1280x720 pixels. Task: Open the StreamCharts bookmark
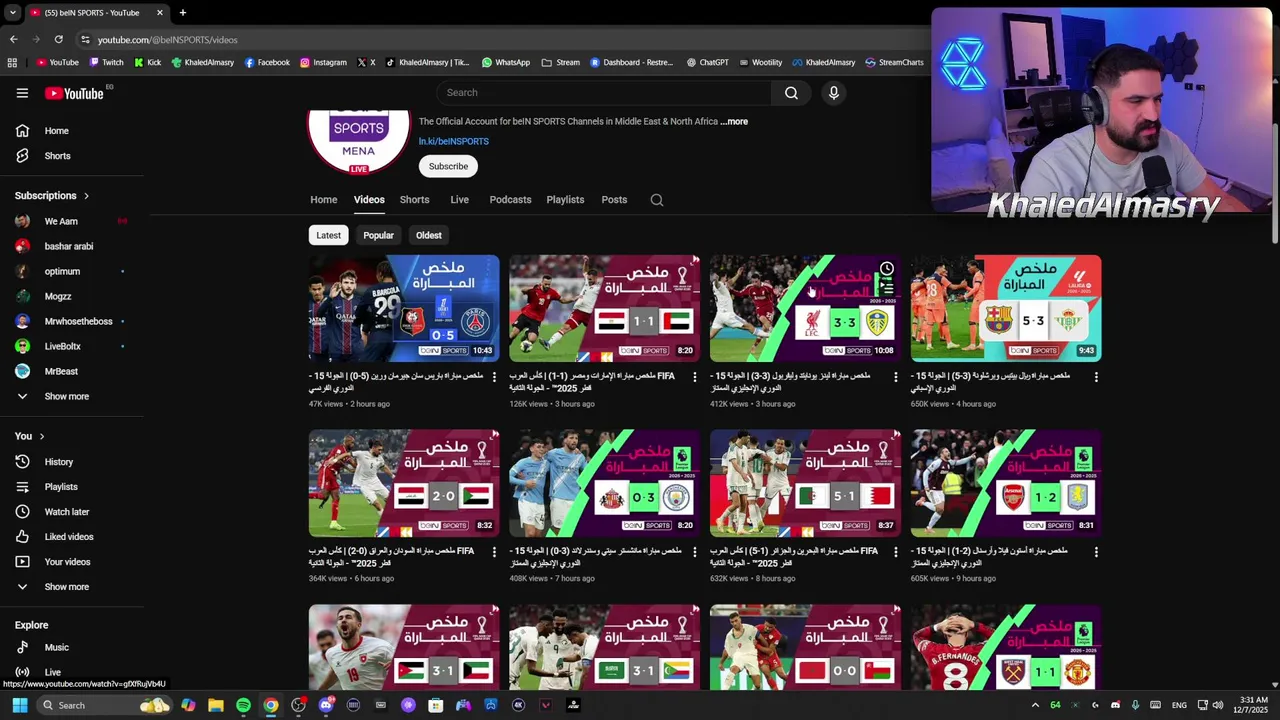[894, 62]
